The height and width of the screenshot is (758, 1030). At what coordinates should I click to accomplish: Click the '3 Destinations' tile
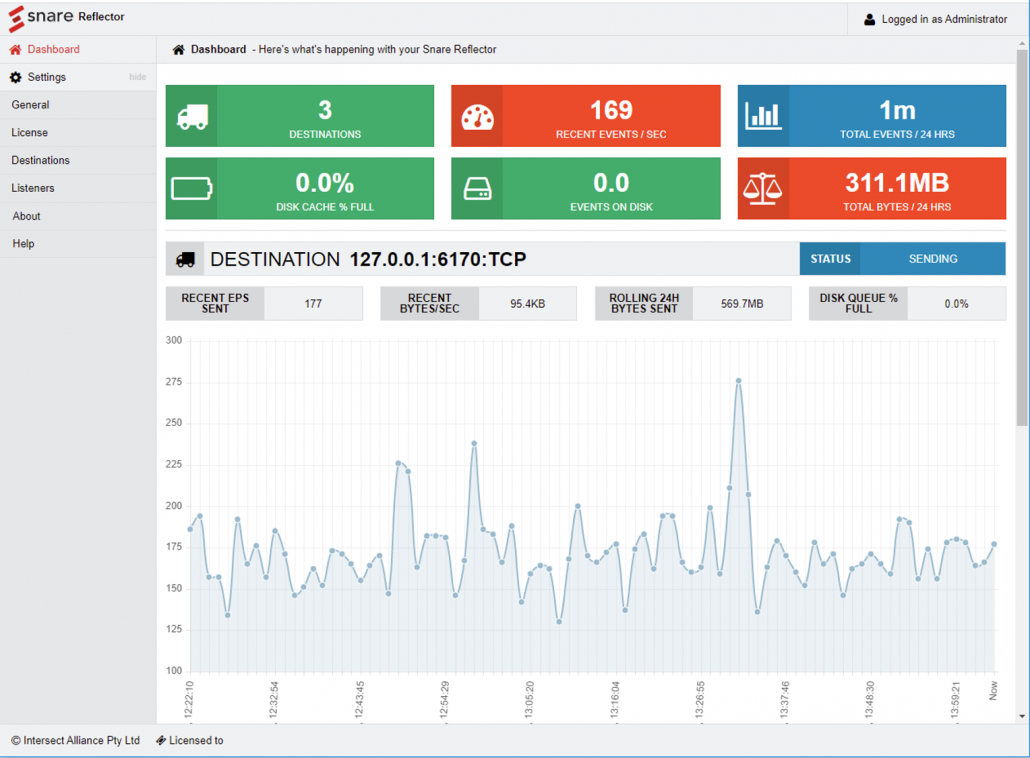(300, 116)
